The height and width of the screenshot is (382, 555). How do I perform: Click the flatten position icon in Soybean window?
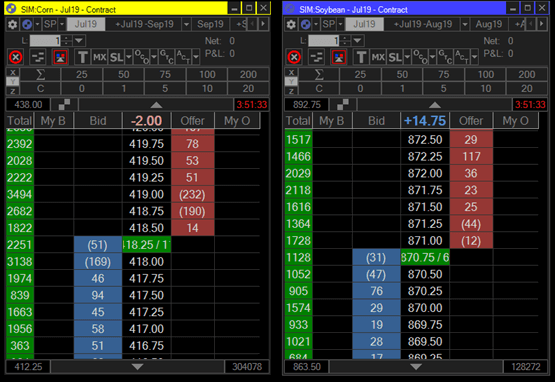tap(316, 57)
